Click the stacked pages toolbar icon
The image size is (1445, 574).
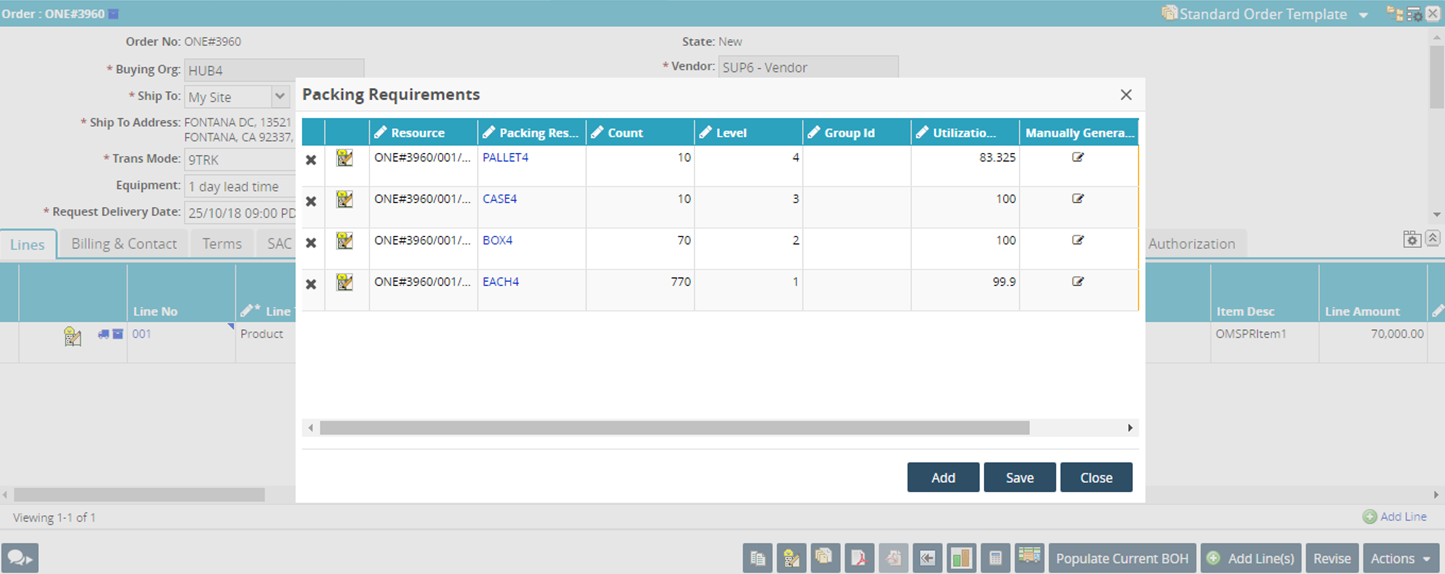point(825,558)
